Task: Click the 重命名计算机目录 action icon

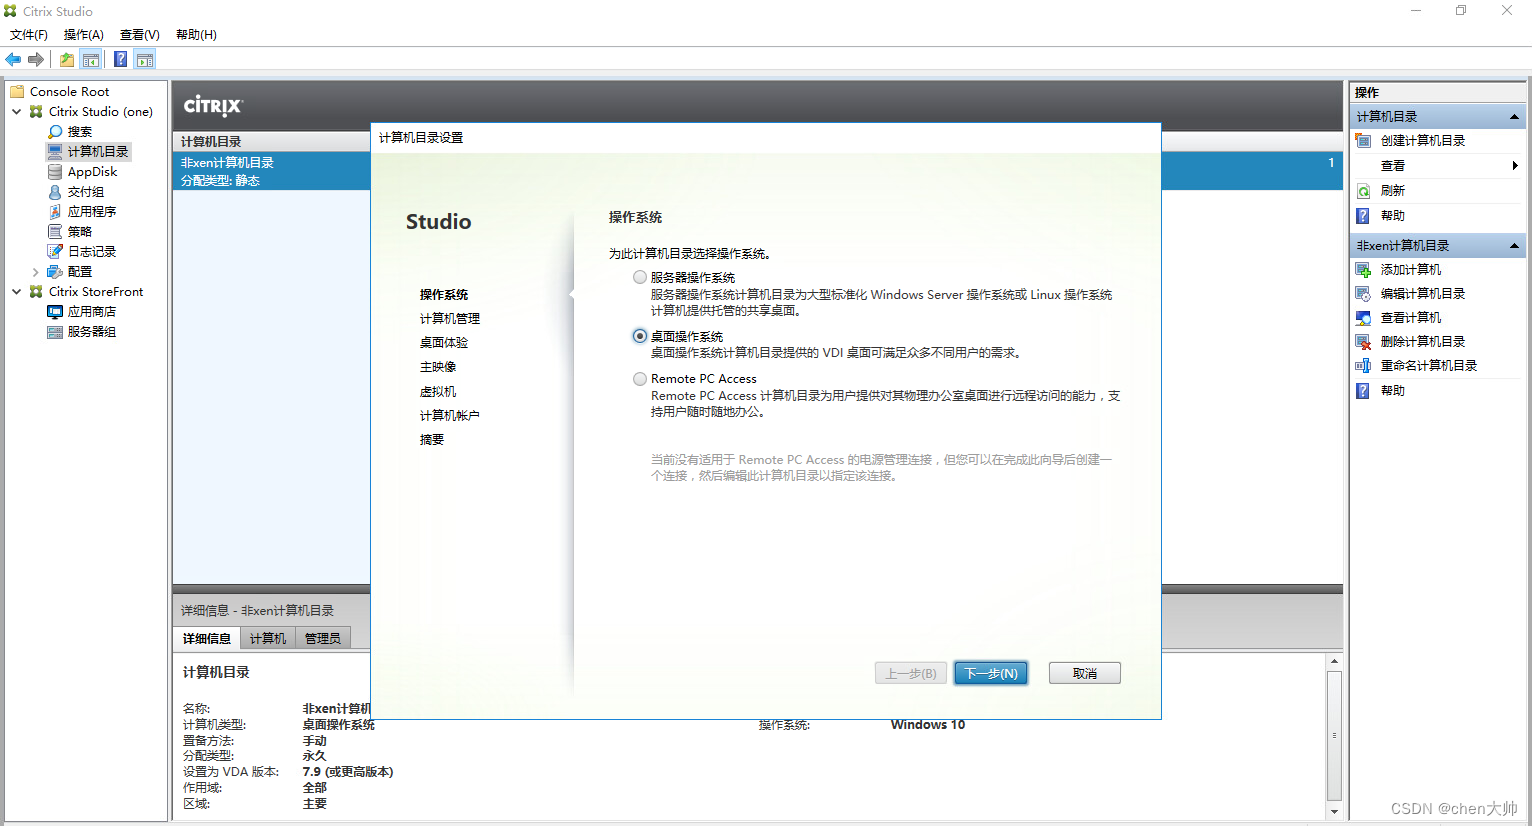Action: (1363, 366)
